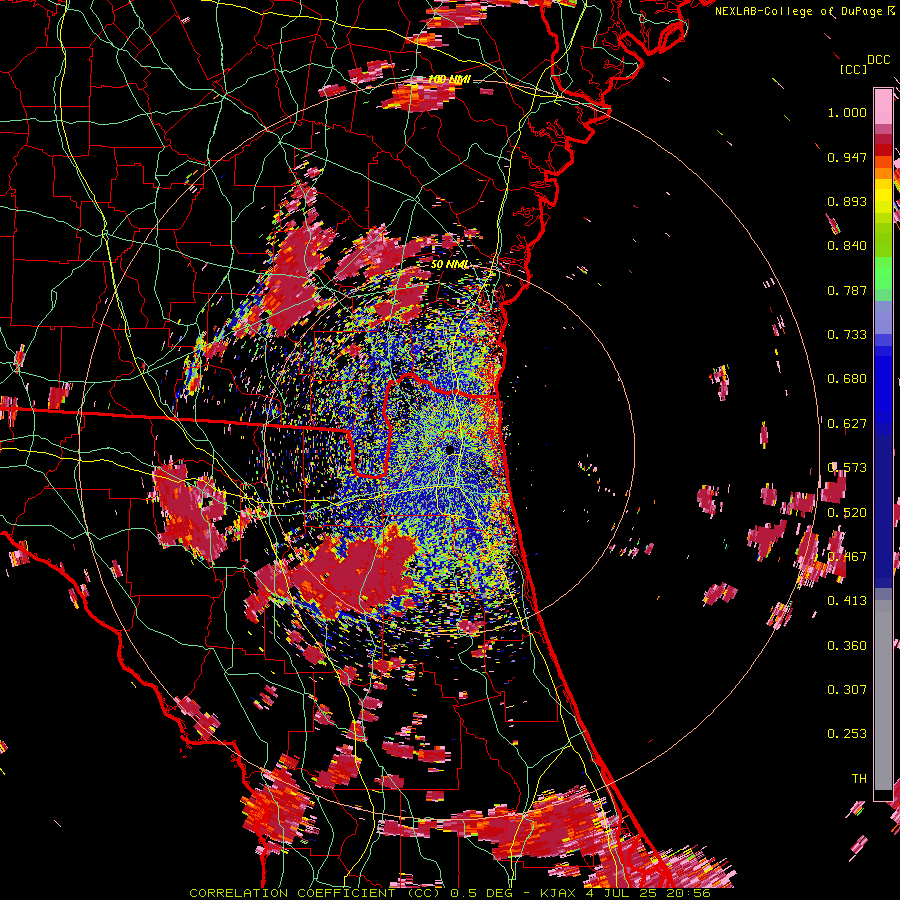Click CORRELATION COEFFICIENT in the bottom caption
Image resolution: width=900 pixels, height=900 pixels.
point(292,893)
